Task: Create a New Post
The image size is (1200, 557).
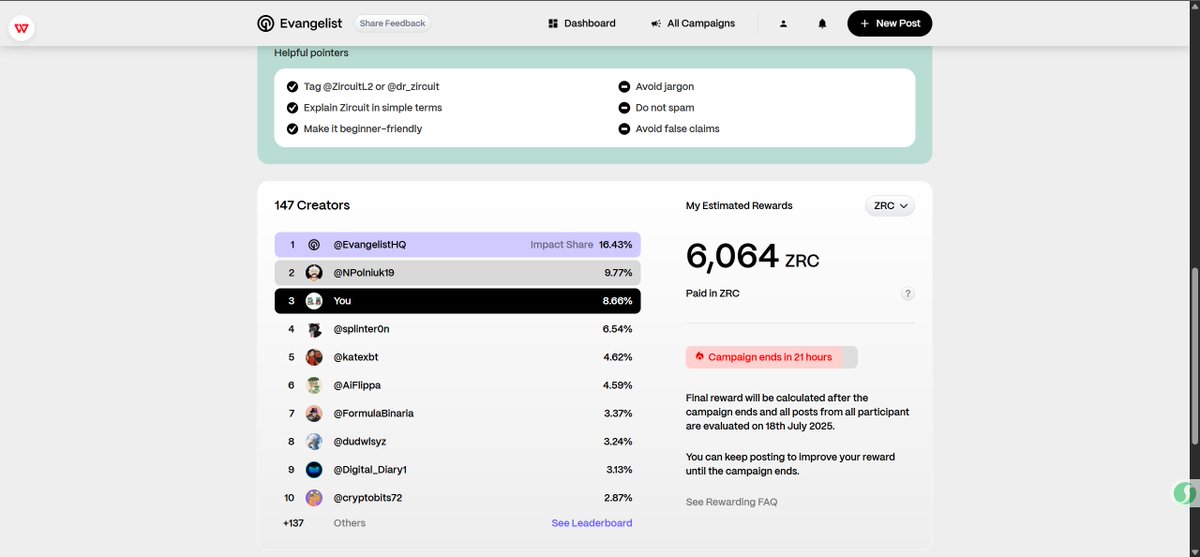Action: pyautogui.click(x=890, y=23)
